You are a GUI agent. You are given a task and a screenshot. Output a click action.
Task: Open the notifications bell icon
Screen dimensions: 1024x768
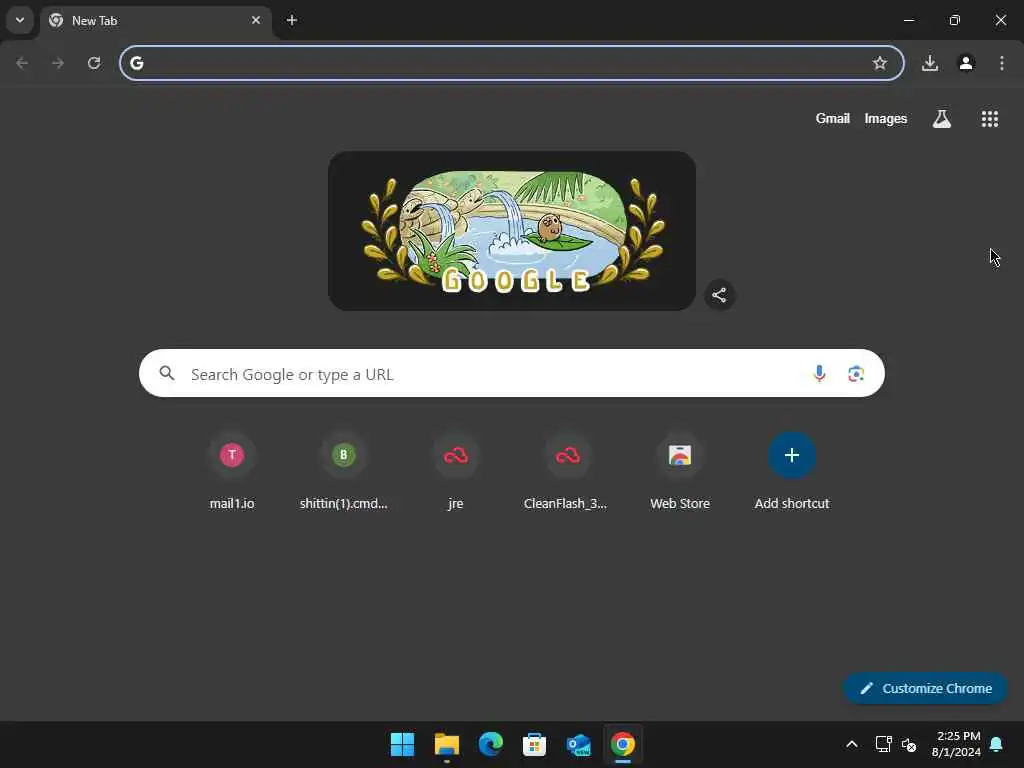coord(997,744)
